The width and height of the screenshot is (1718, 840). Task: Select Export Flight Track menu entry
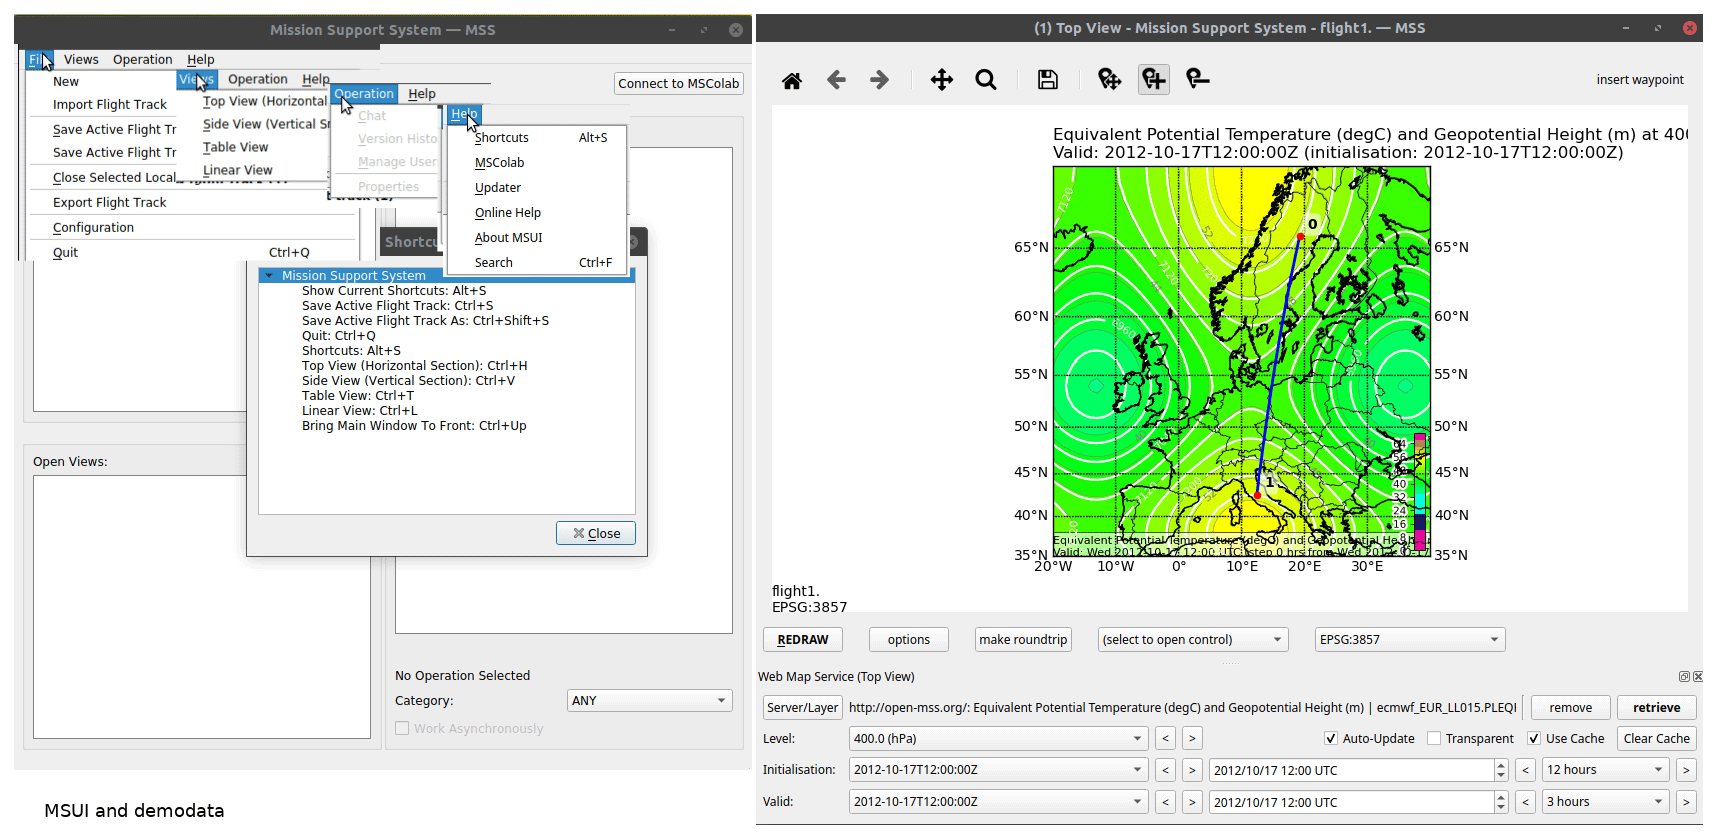point(110,203)
